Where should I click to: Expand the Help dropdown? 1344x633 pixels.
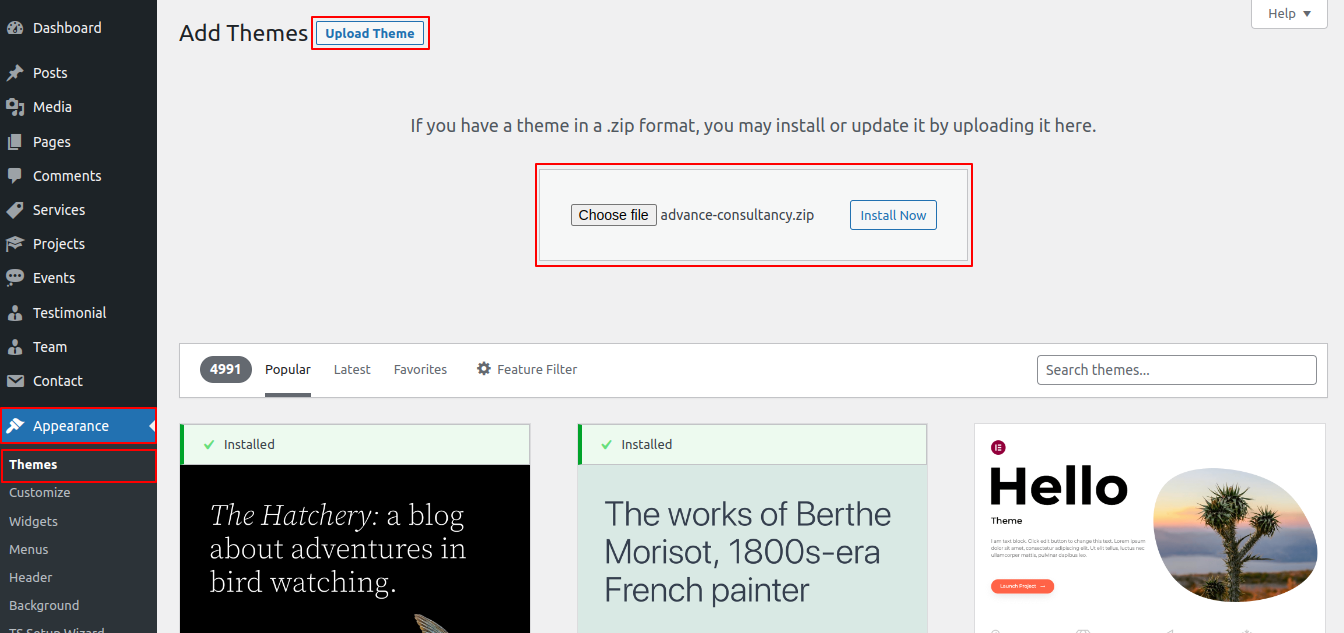point(1289,14)
